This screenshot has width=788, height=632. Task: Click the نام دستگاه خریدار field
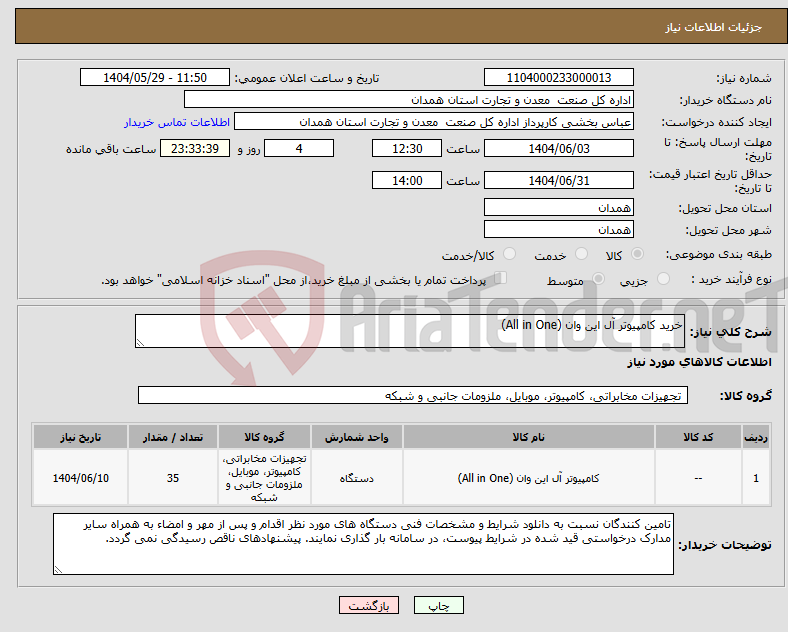coord(409,100)
